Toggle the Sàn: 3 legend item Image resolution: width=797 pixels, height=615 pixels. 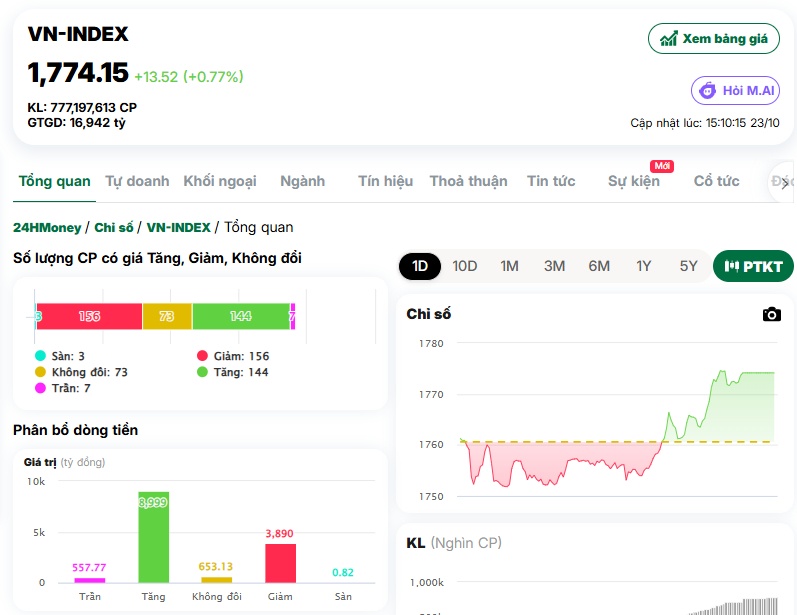pyautogui.click(x=60, y=356)
